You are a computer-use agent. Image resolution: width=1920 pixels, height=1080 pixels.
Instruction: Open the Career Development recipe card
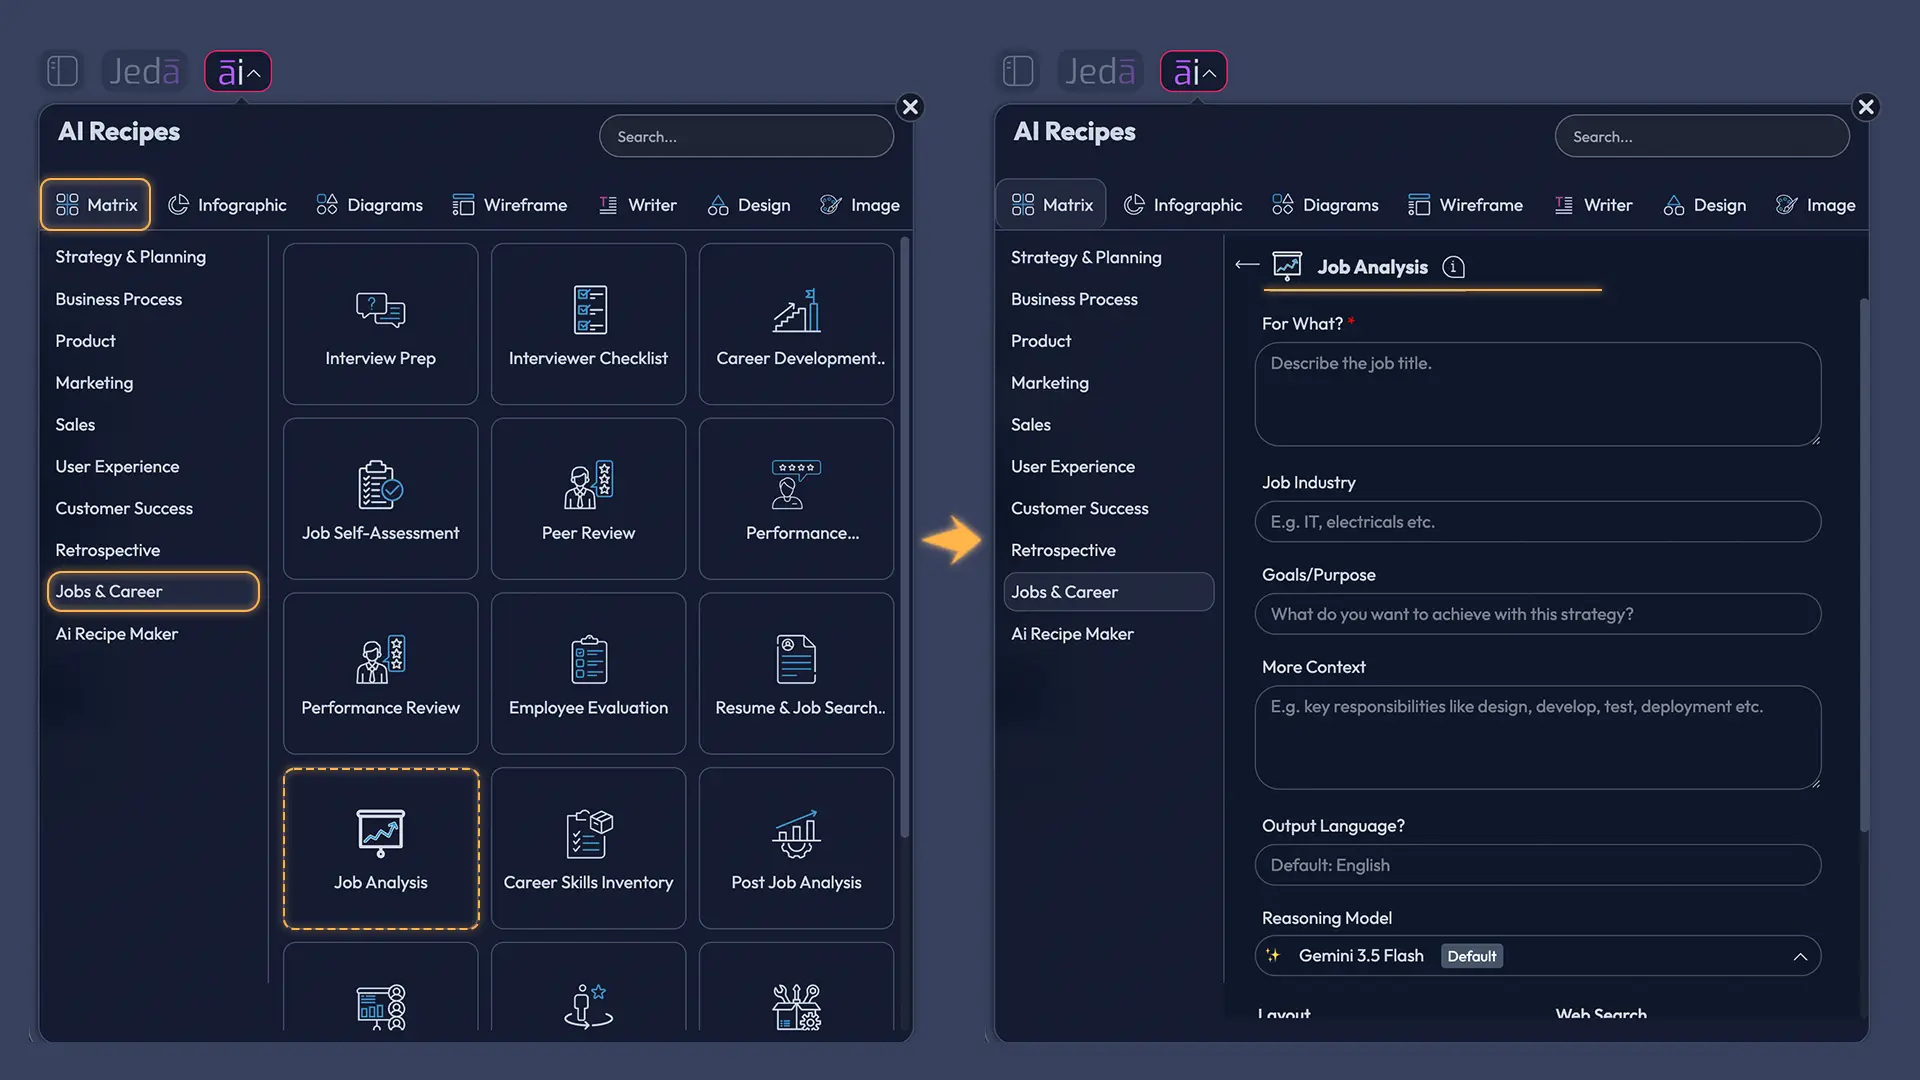click(x=796, y=324)
